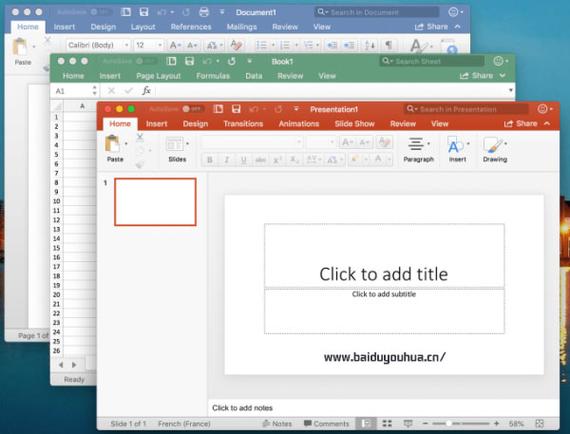
Task: Click the bullet list icon in Word ribbon
Action: point(261,45)
